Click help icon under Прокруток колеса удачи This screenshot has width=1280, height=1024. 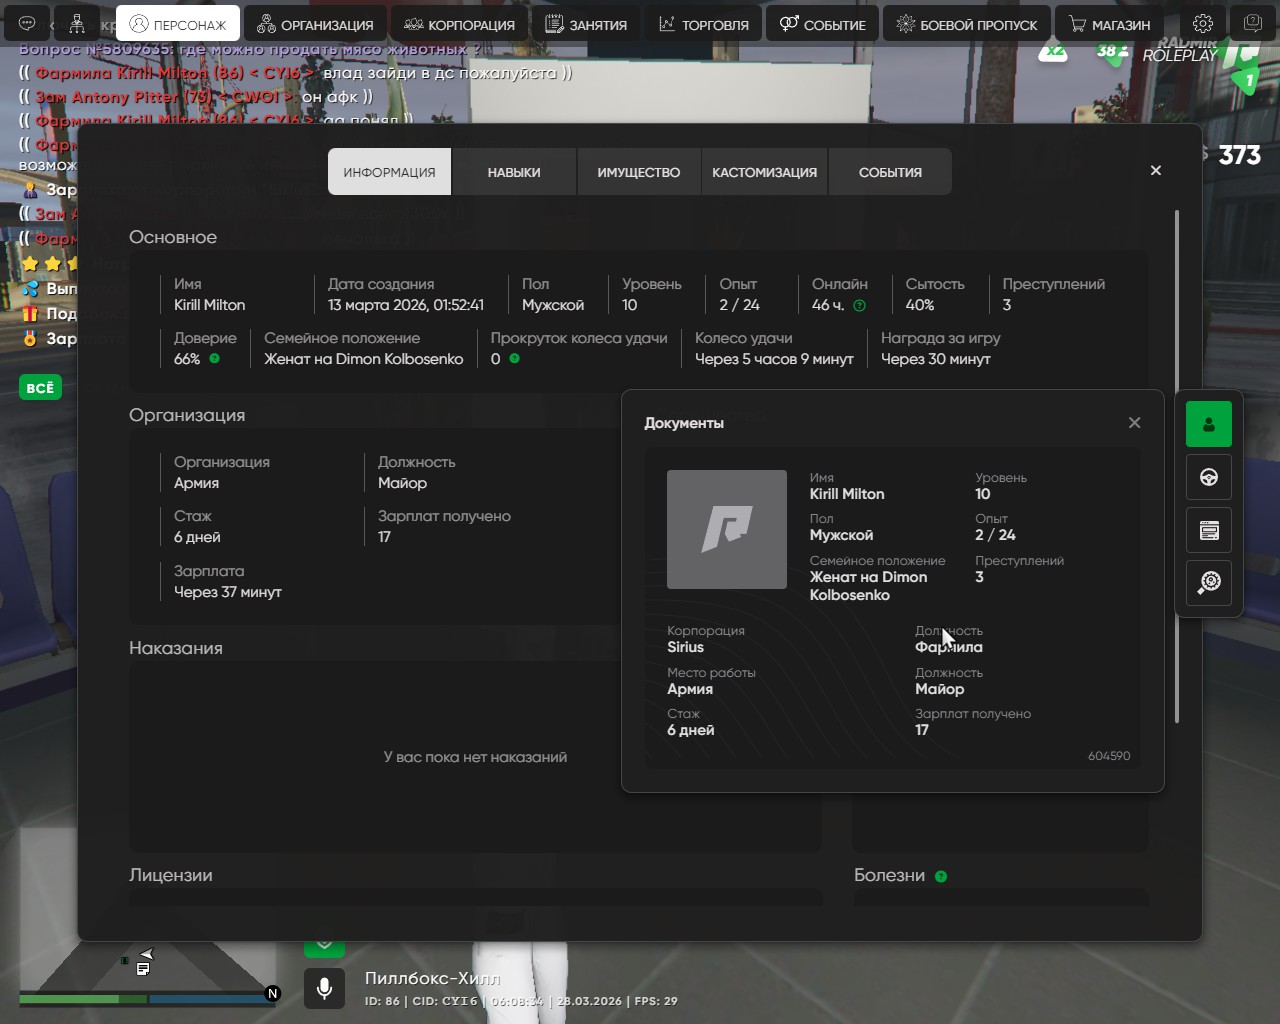point(514,359)
